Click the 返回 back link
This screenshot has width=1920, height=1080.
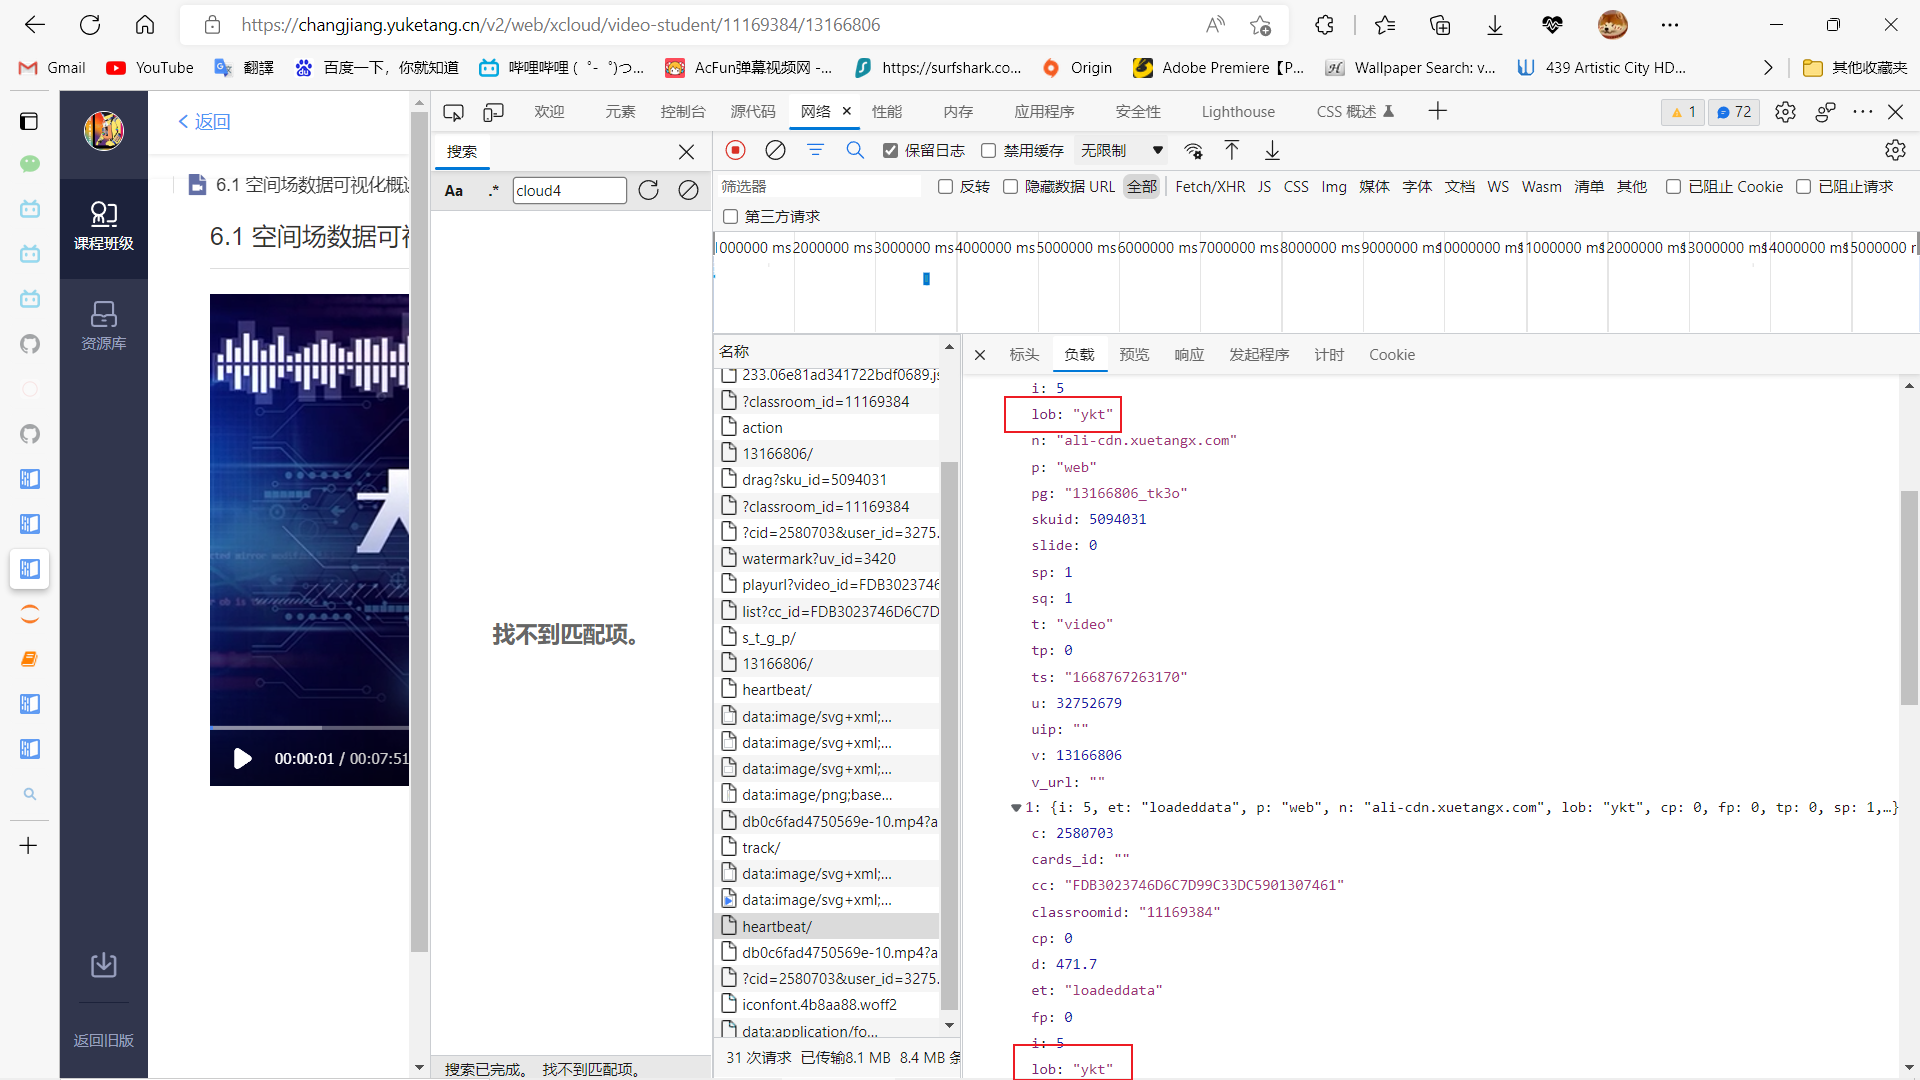pos(203,121)
